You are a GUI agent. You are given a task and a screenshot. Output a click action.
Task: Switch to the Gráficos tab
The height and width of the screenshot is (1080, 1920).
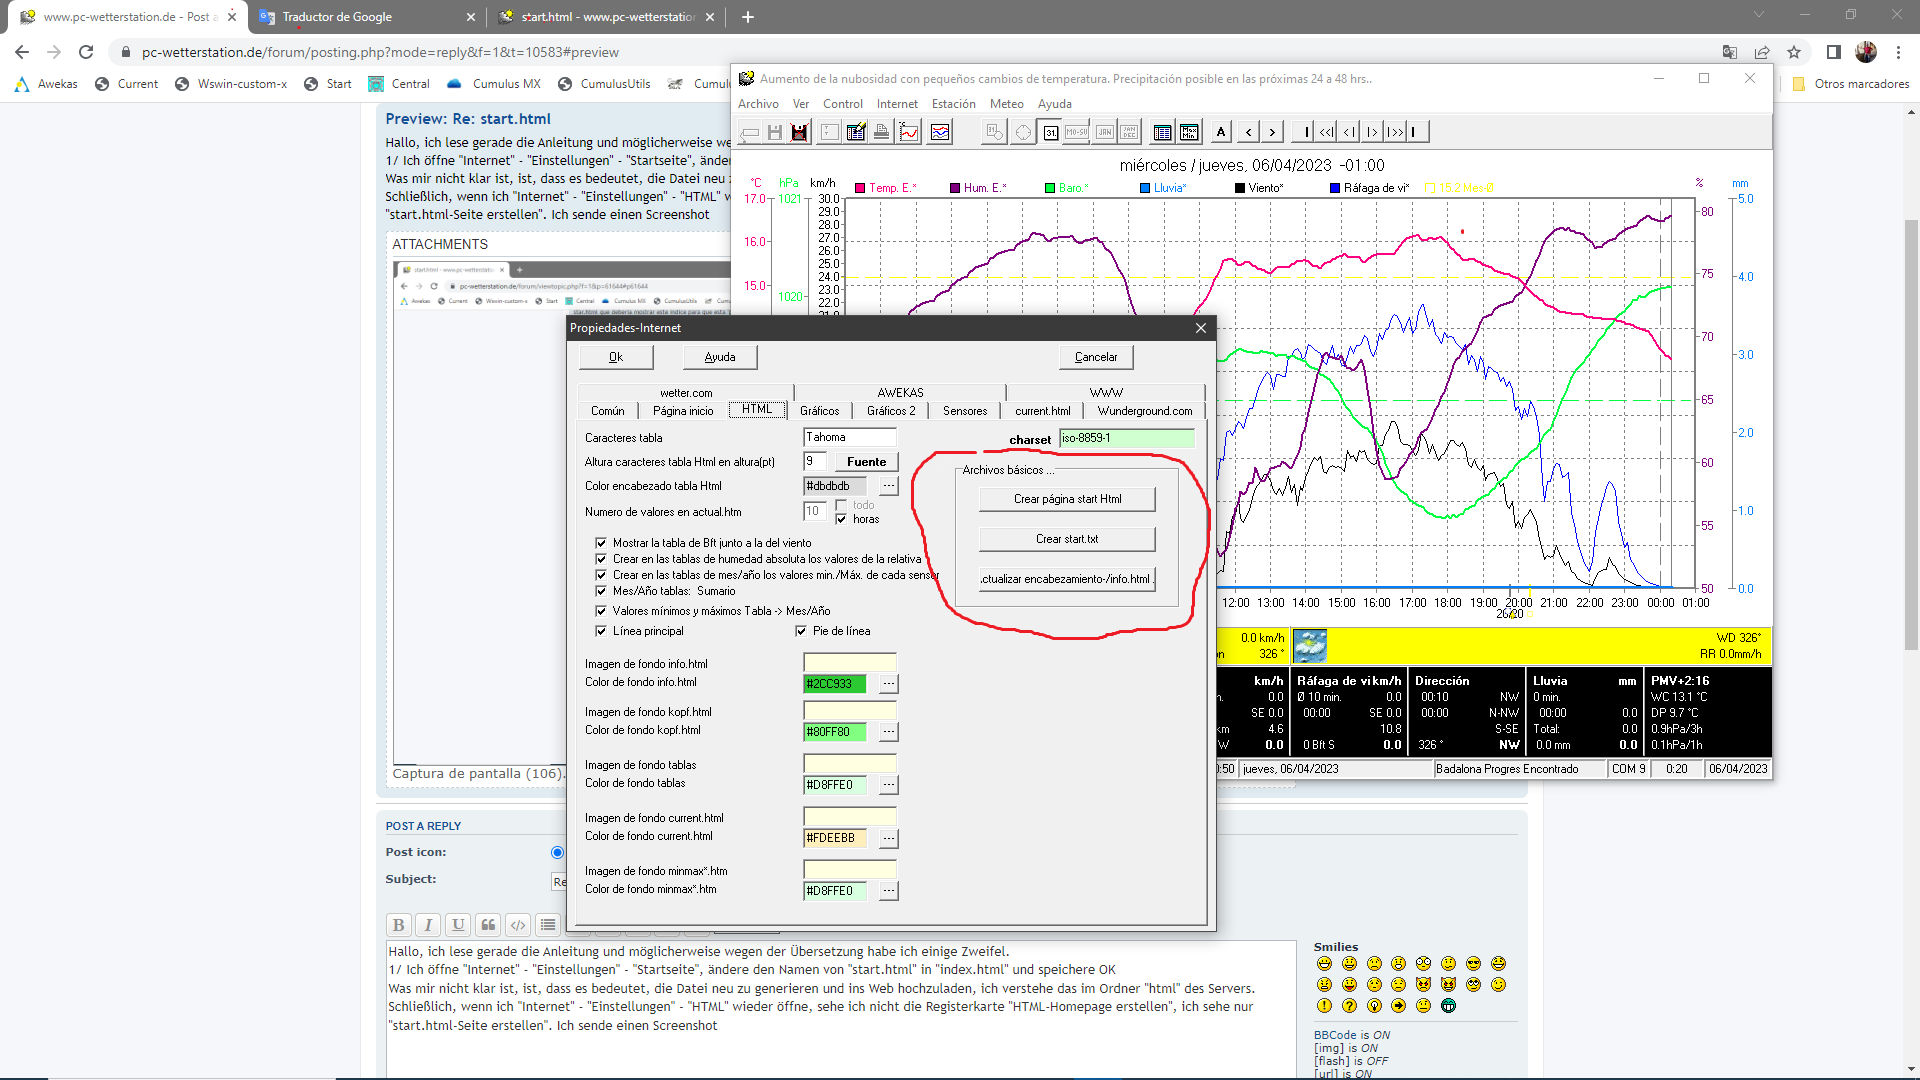[x=819, y=411]
